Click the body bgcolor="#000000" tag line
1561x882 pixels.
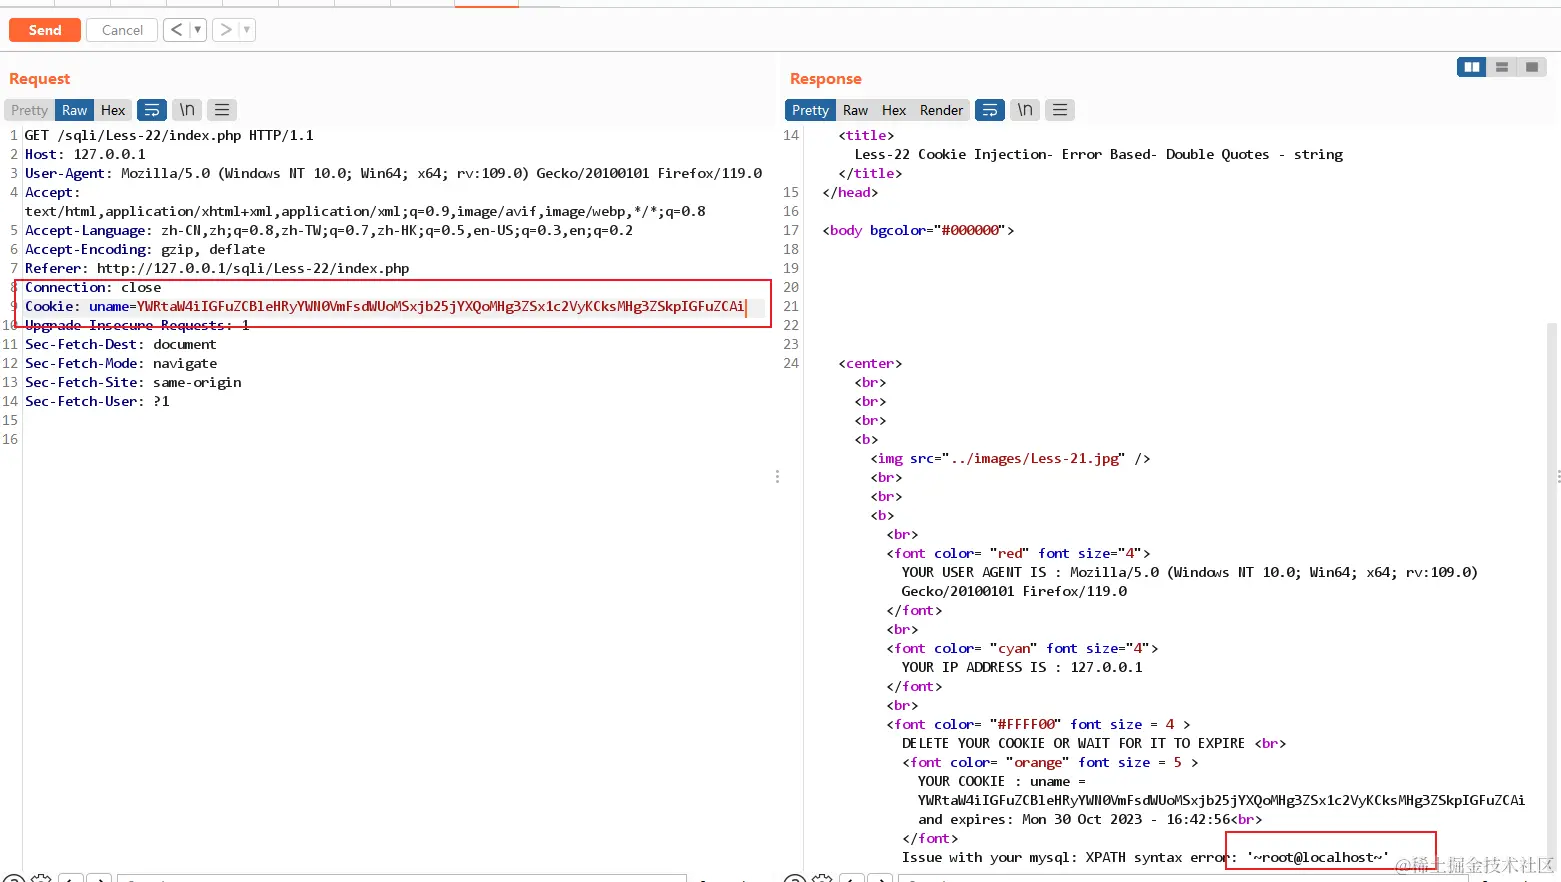click(x=918, y=230)
